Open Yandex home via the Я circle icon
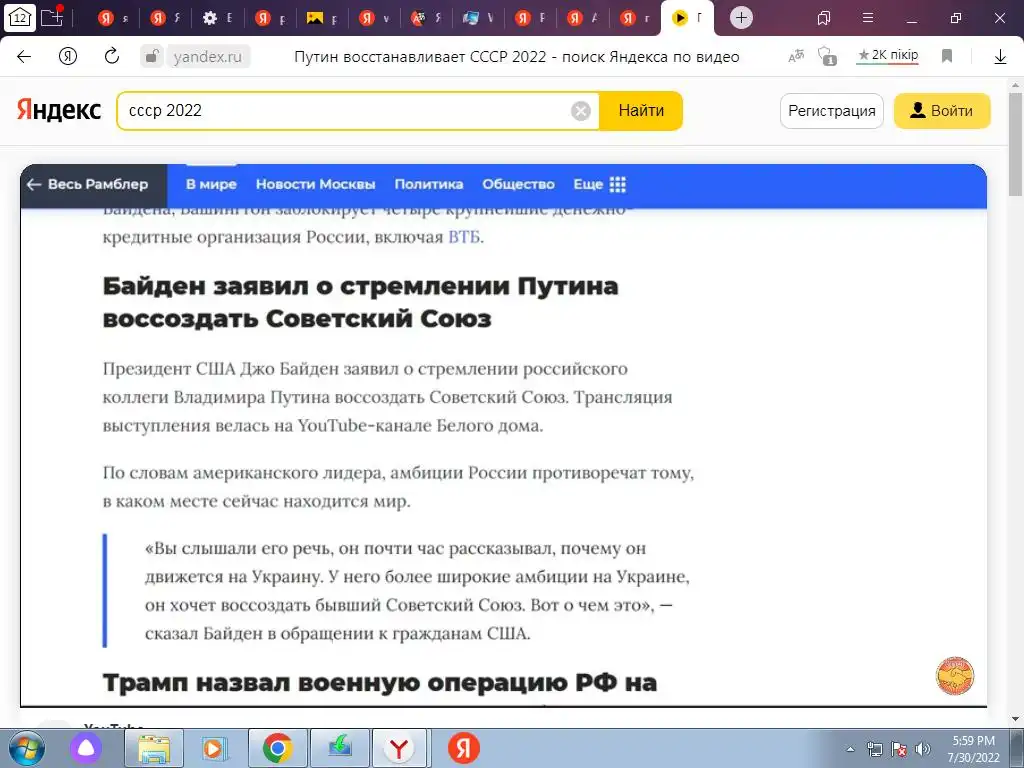The height and width of the screenshot is (768, 1024). coord(68,57)
